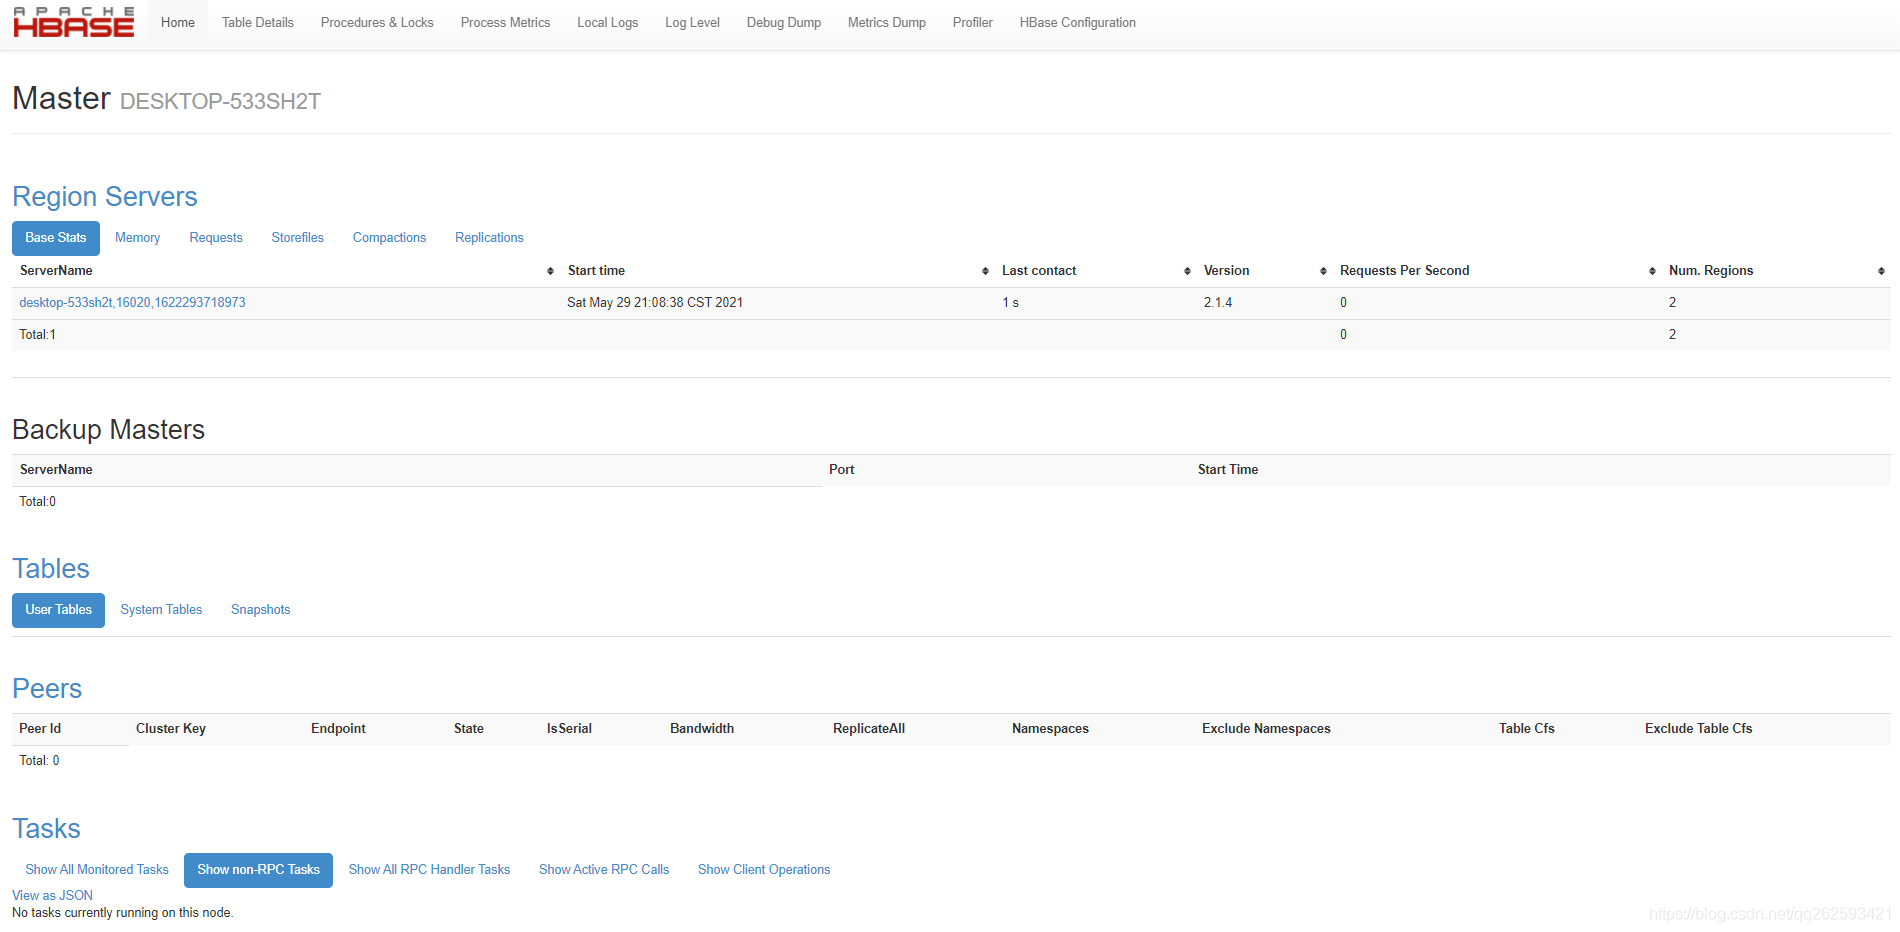Select the Base Stats tab
1900x932 pixels.
click(56, 238)
